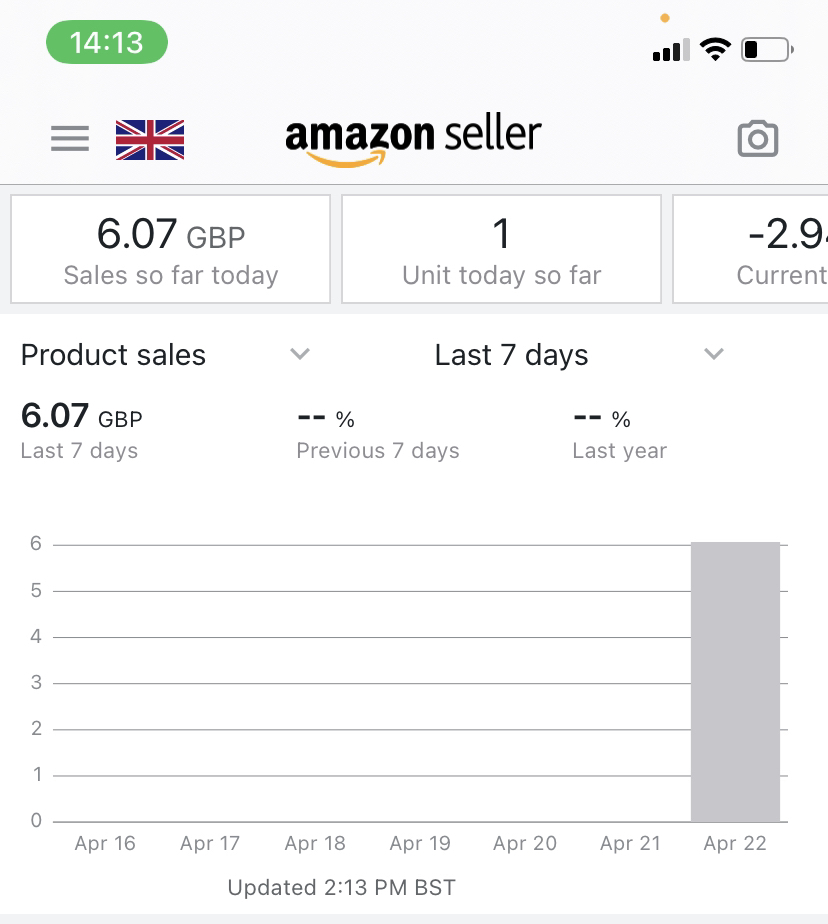Tap the Wi-Fi status icon
The width and height of the screenshot is (828, 924).
715,49
